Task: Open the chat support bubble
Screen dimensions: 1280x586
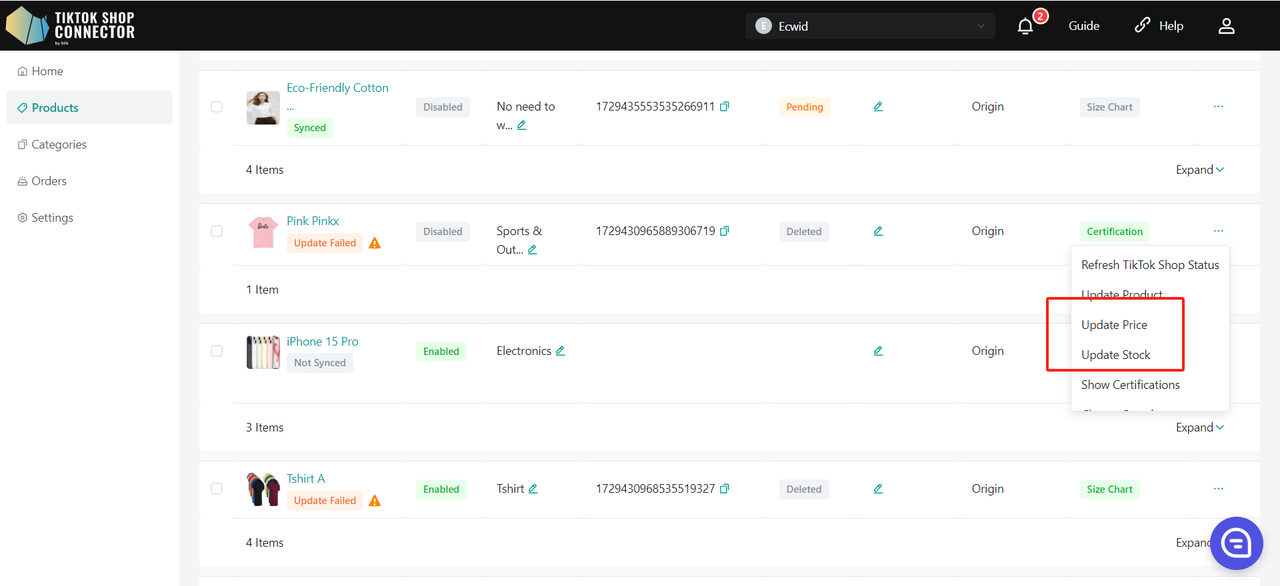Action: [1237, 543]
